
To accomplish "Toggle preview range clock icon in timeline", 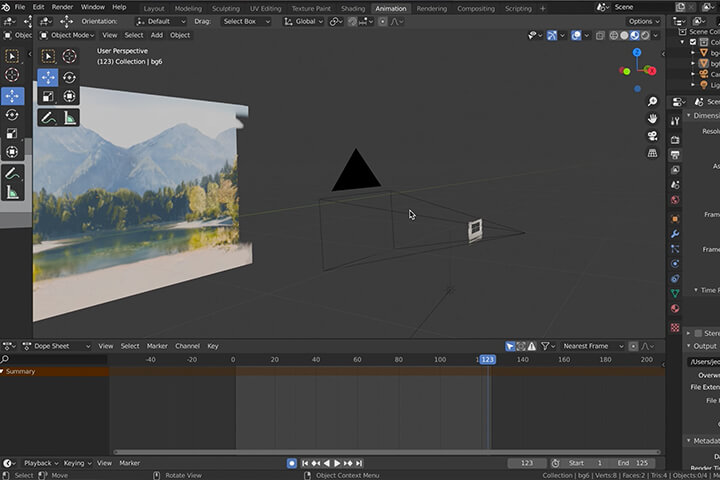I will (555, 463).
